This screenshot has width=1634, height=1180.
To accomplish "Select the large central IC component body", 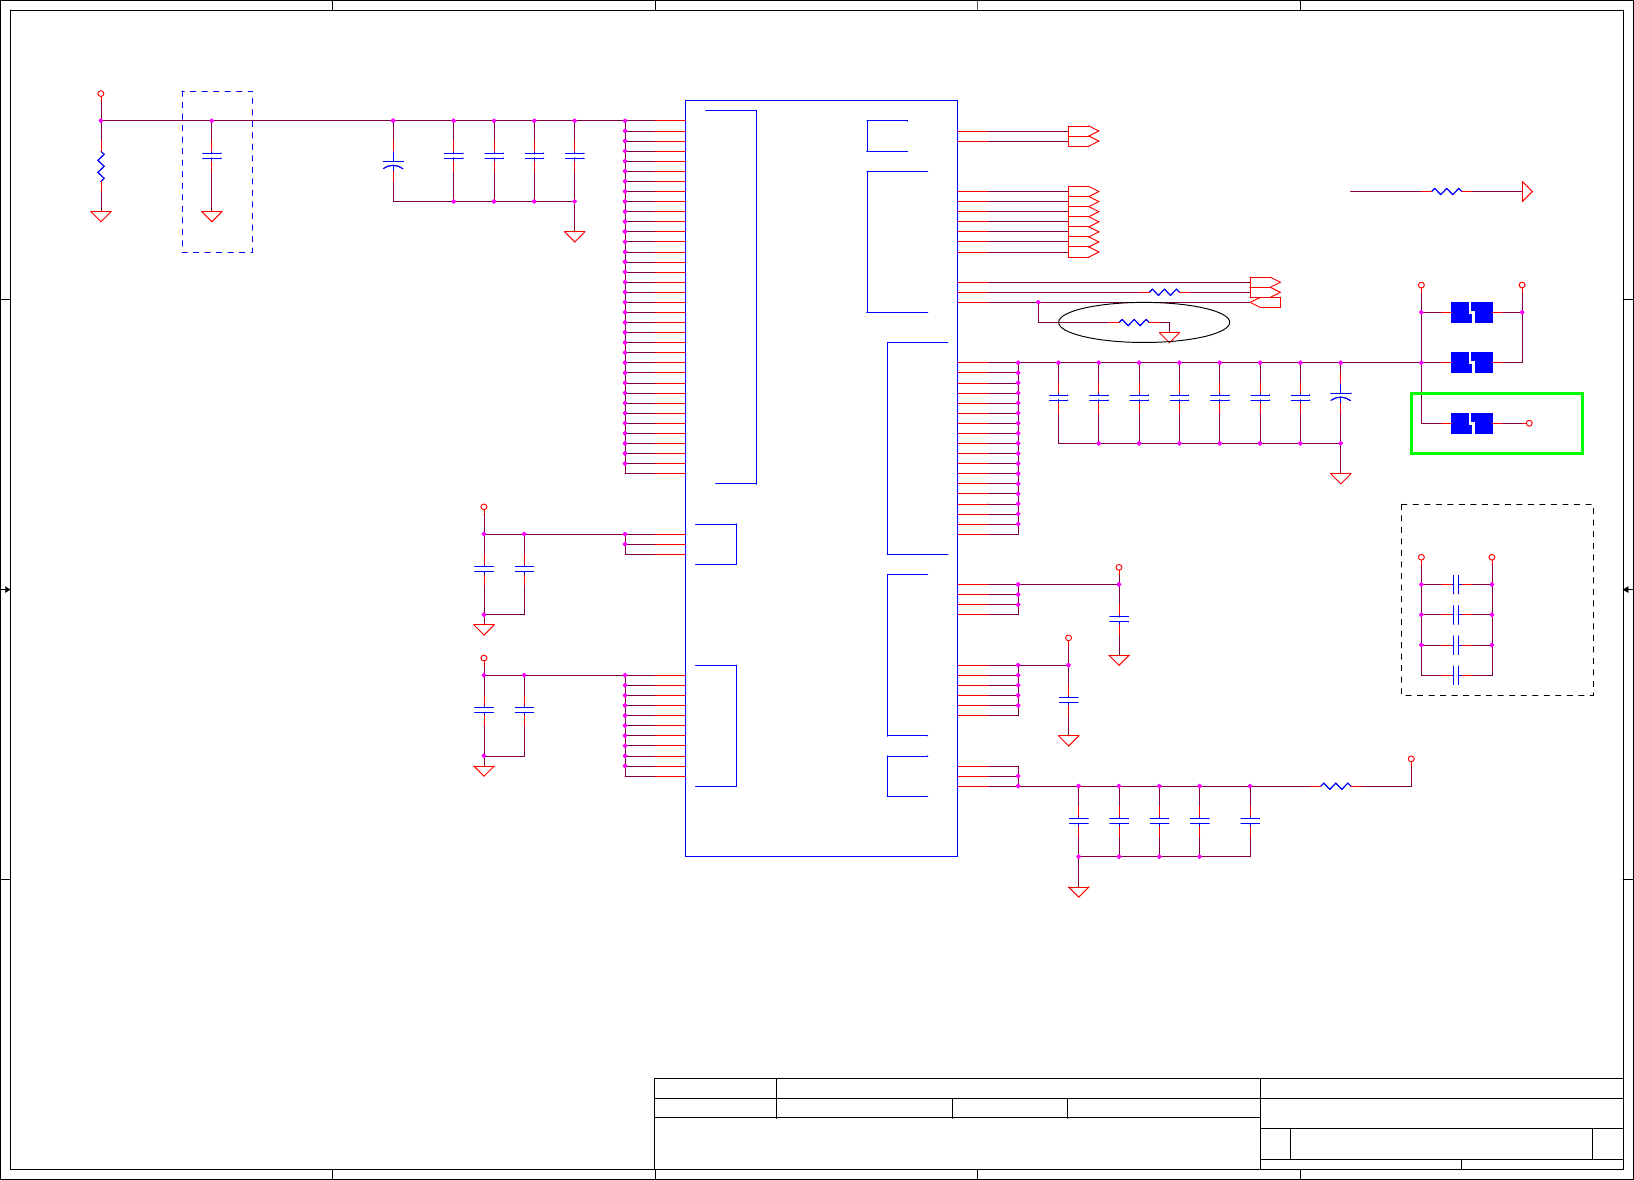I will tap(821, 478).
